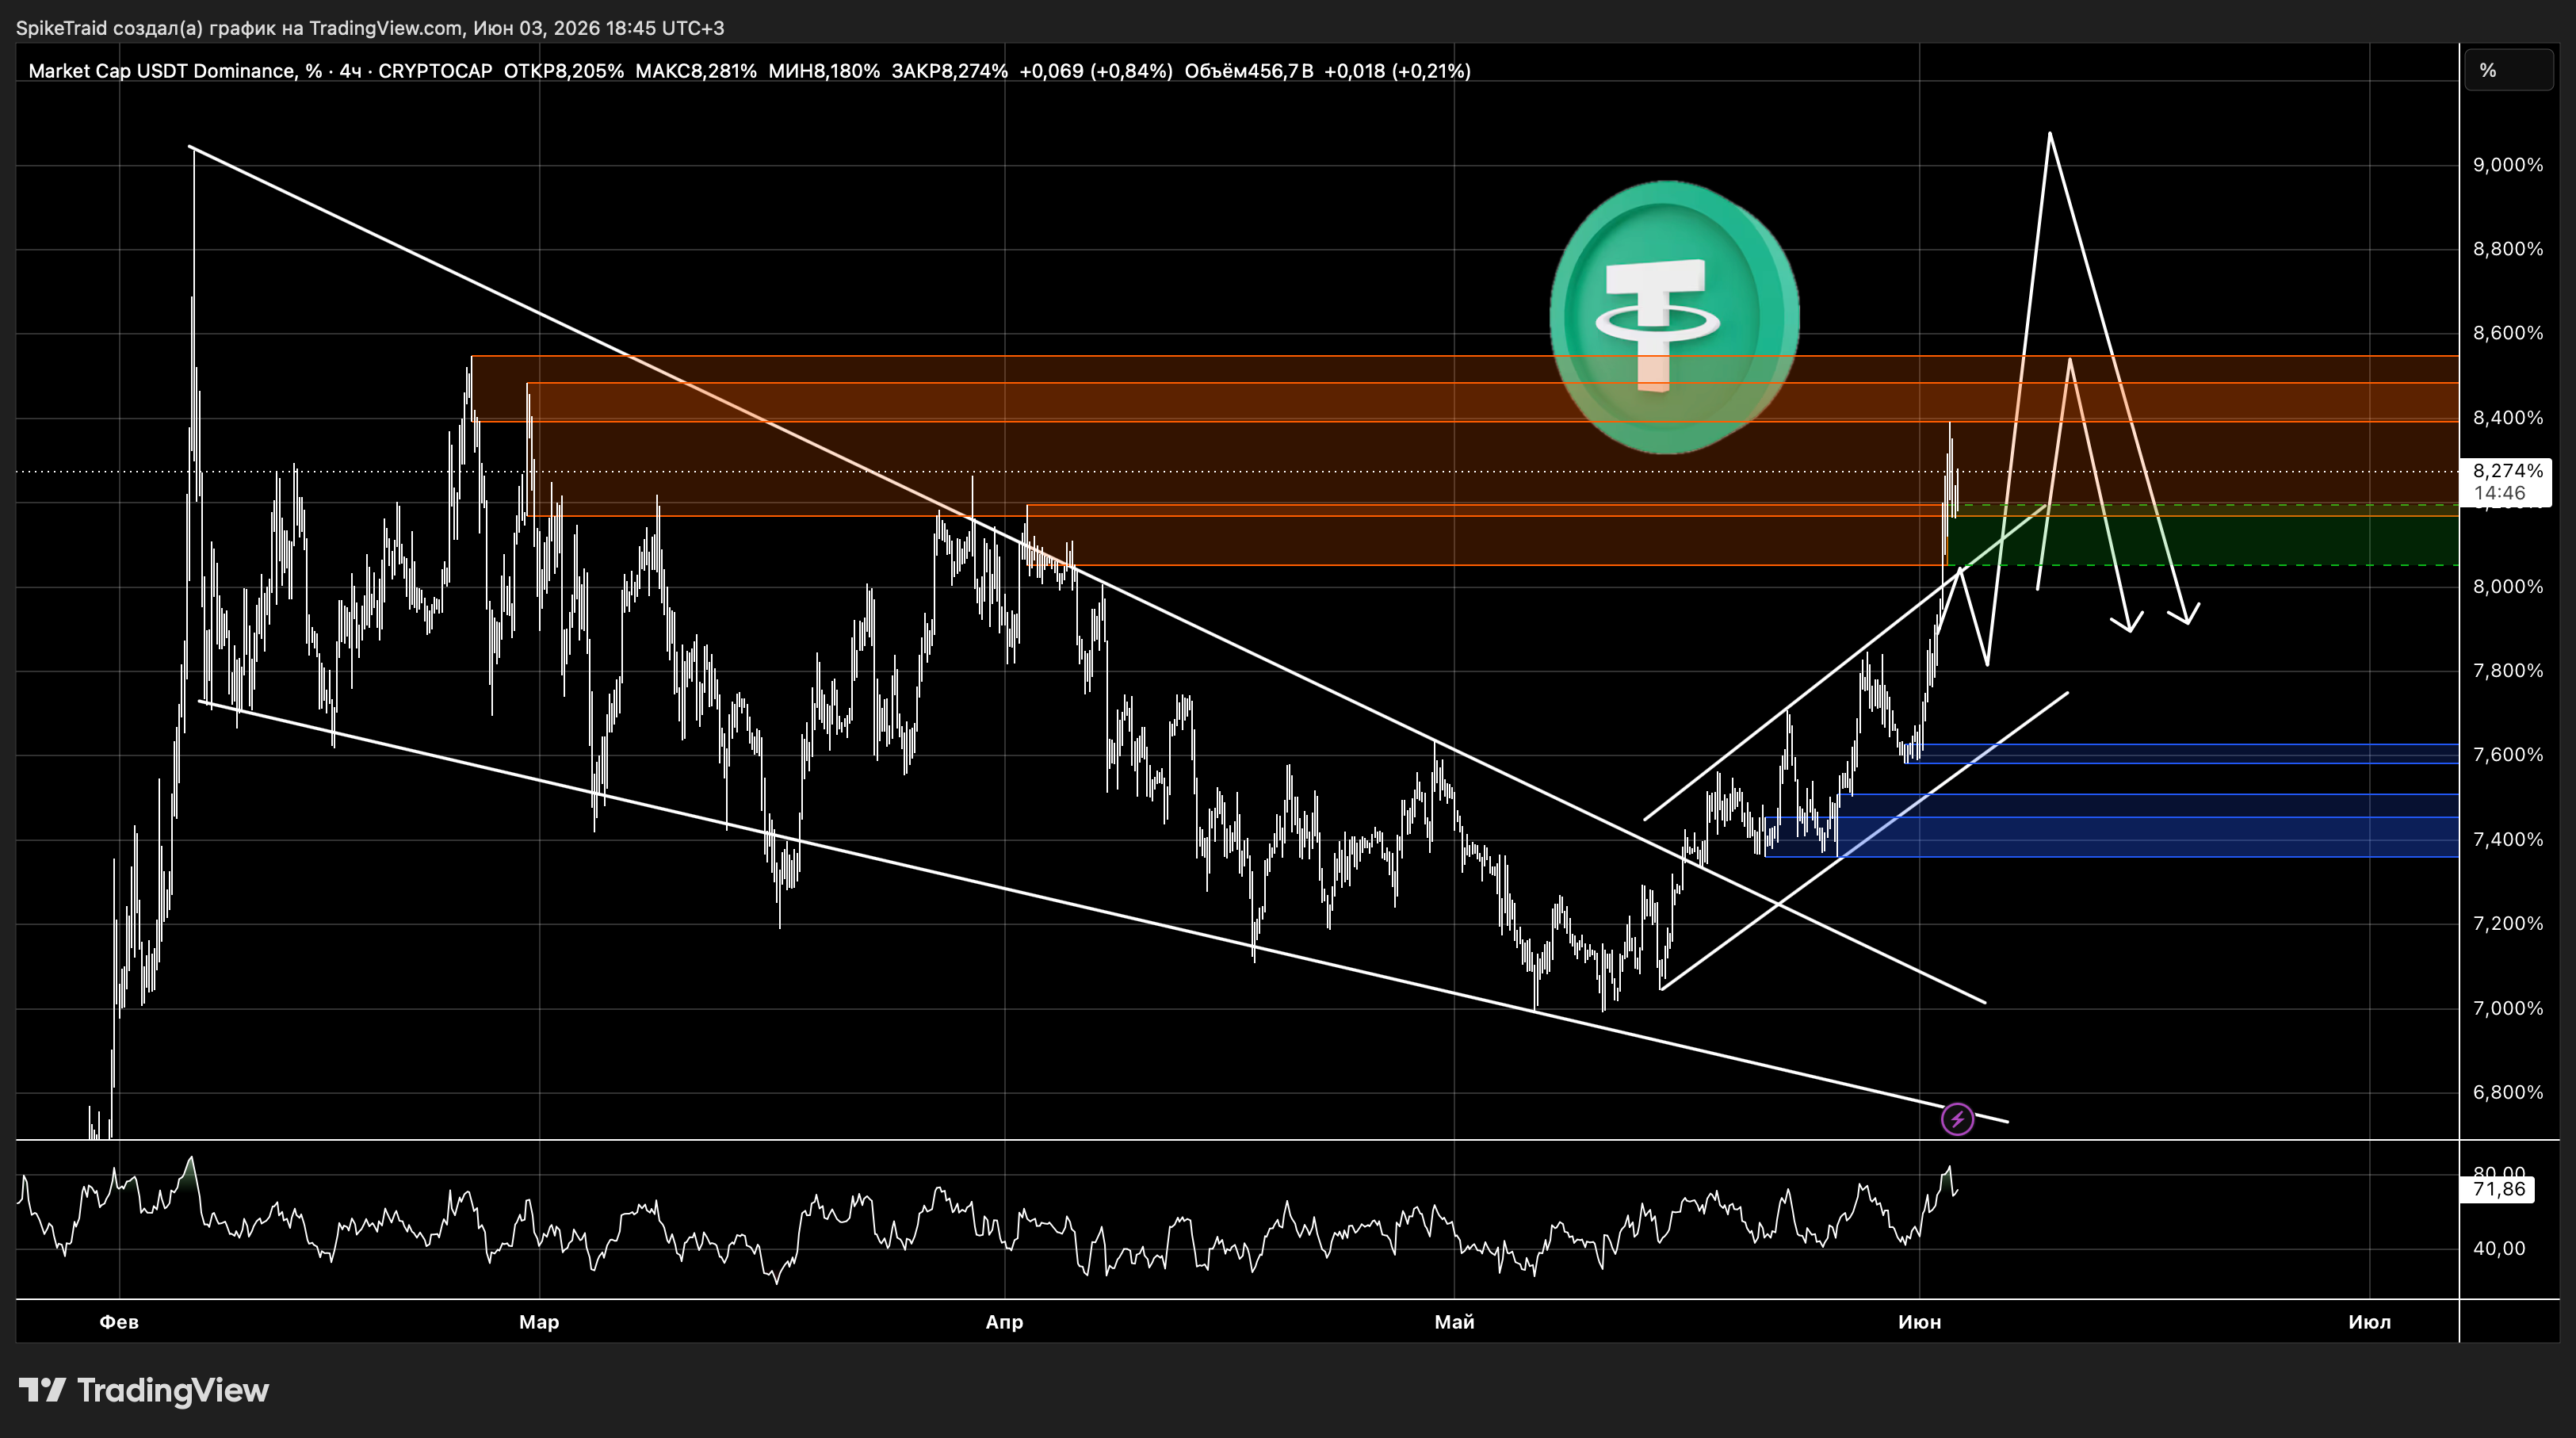
Task: Click the "CRYPTOCAP" source label
Action: coord(435,71)
